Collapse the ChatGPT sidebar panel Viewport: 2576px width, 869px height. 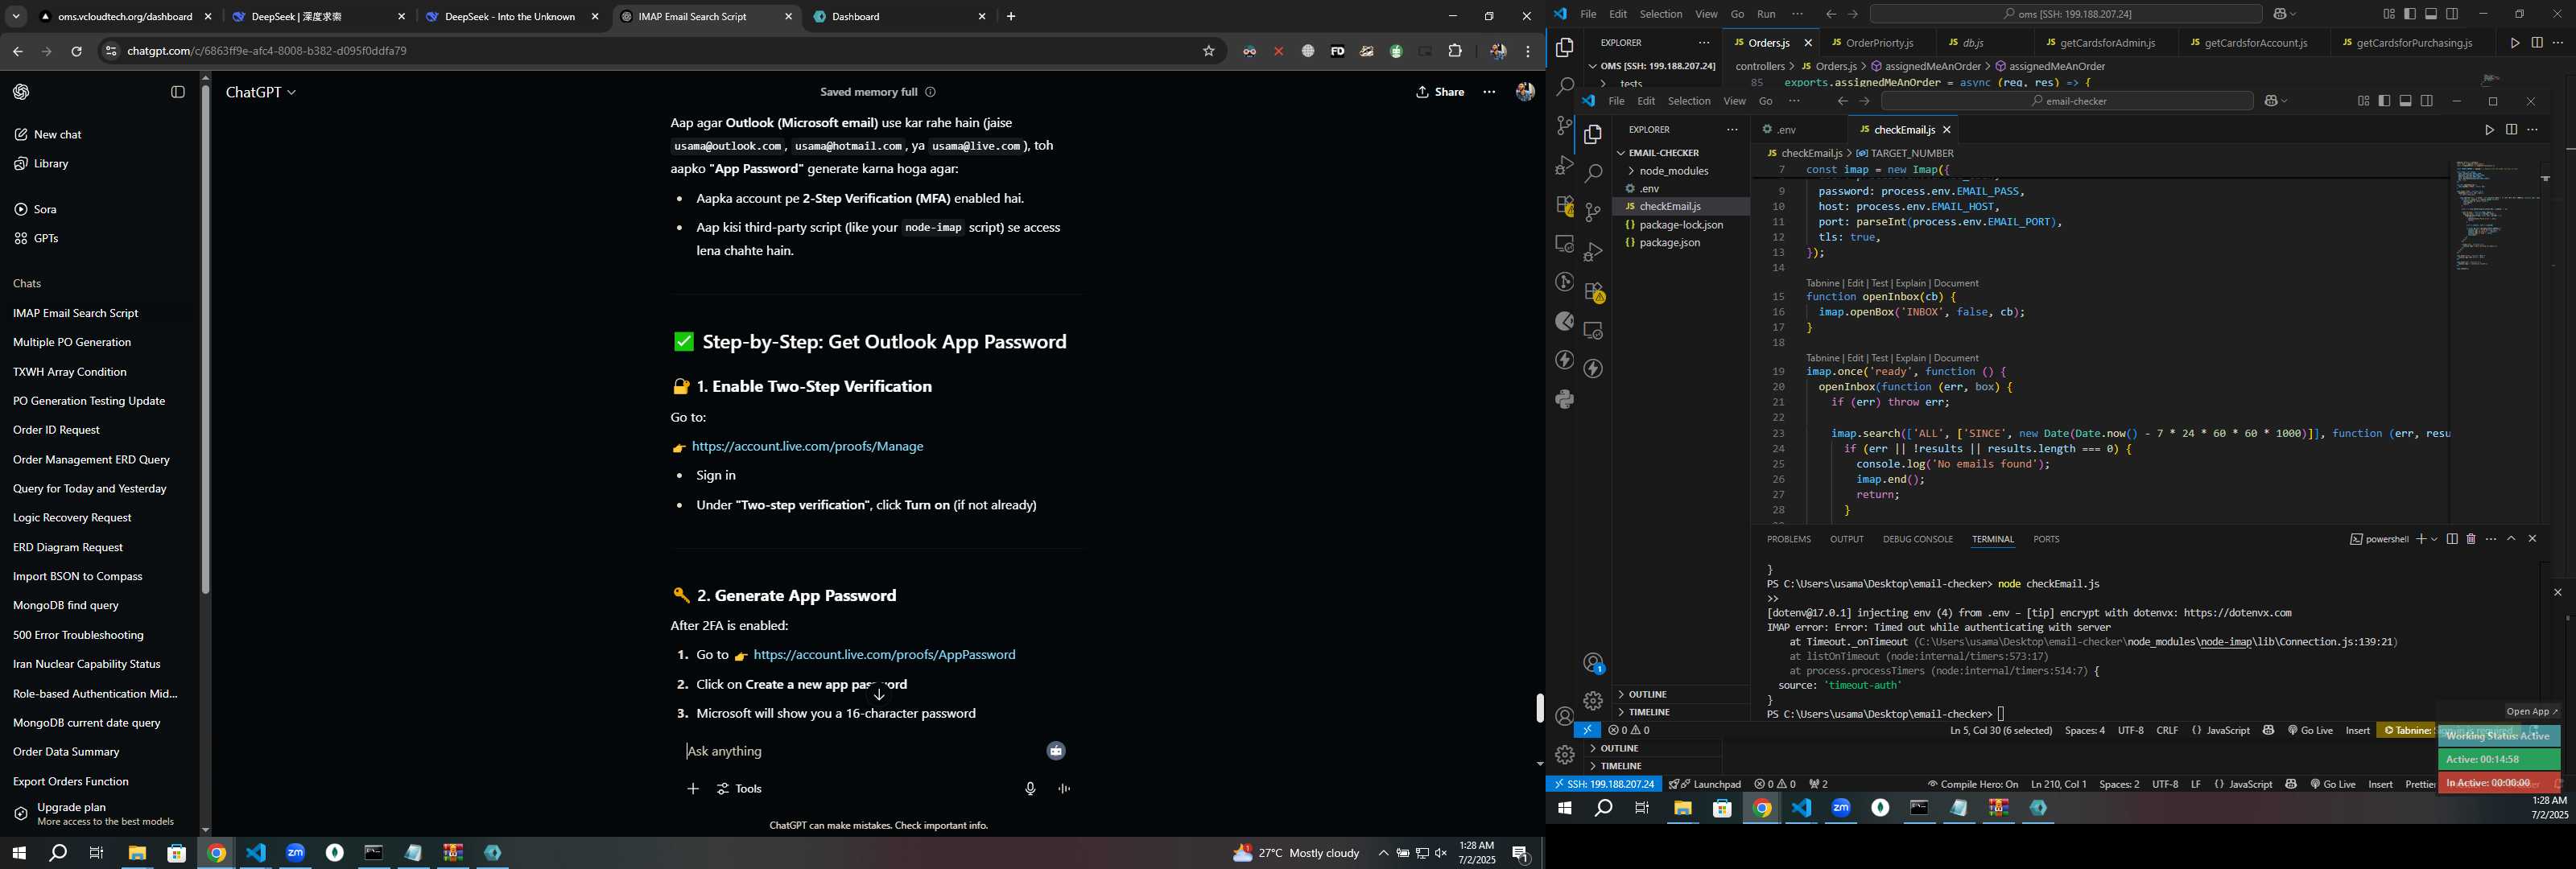(178, 92)
